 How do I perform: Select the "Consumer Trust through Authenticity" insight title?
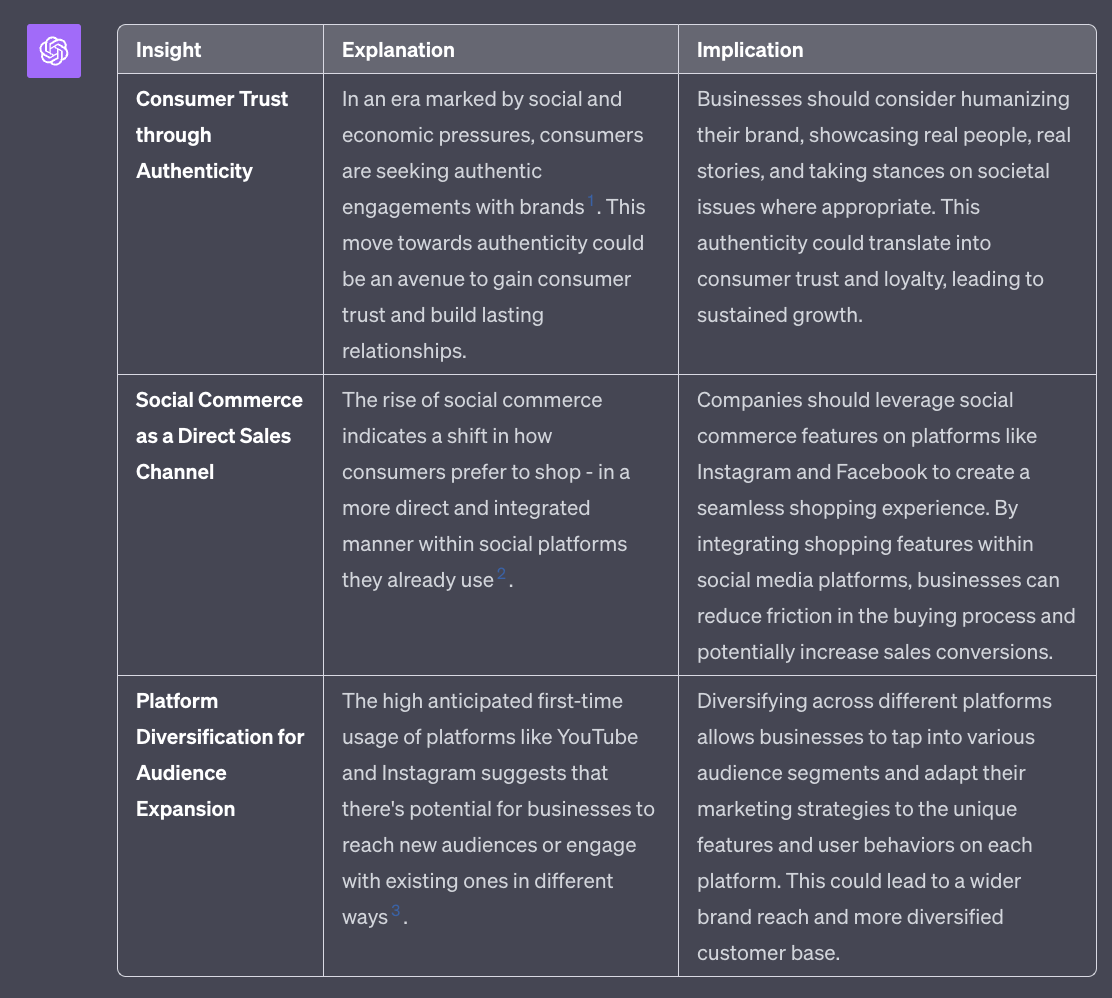(x=211, y=135)
